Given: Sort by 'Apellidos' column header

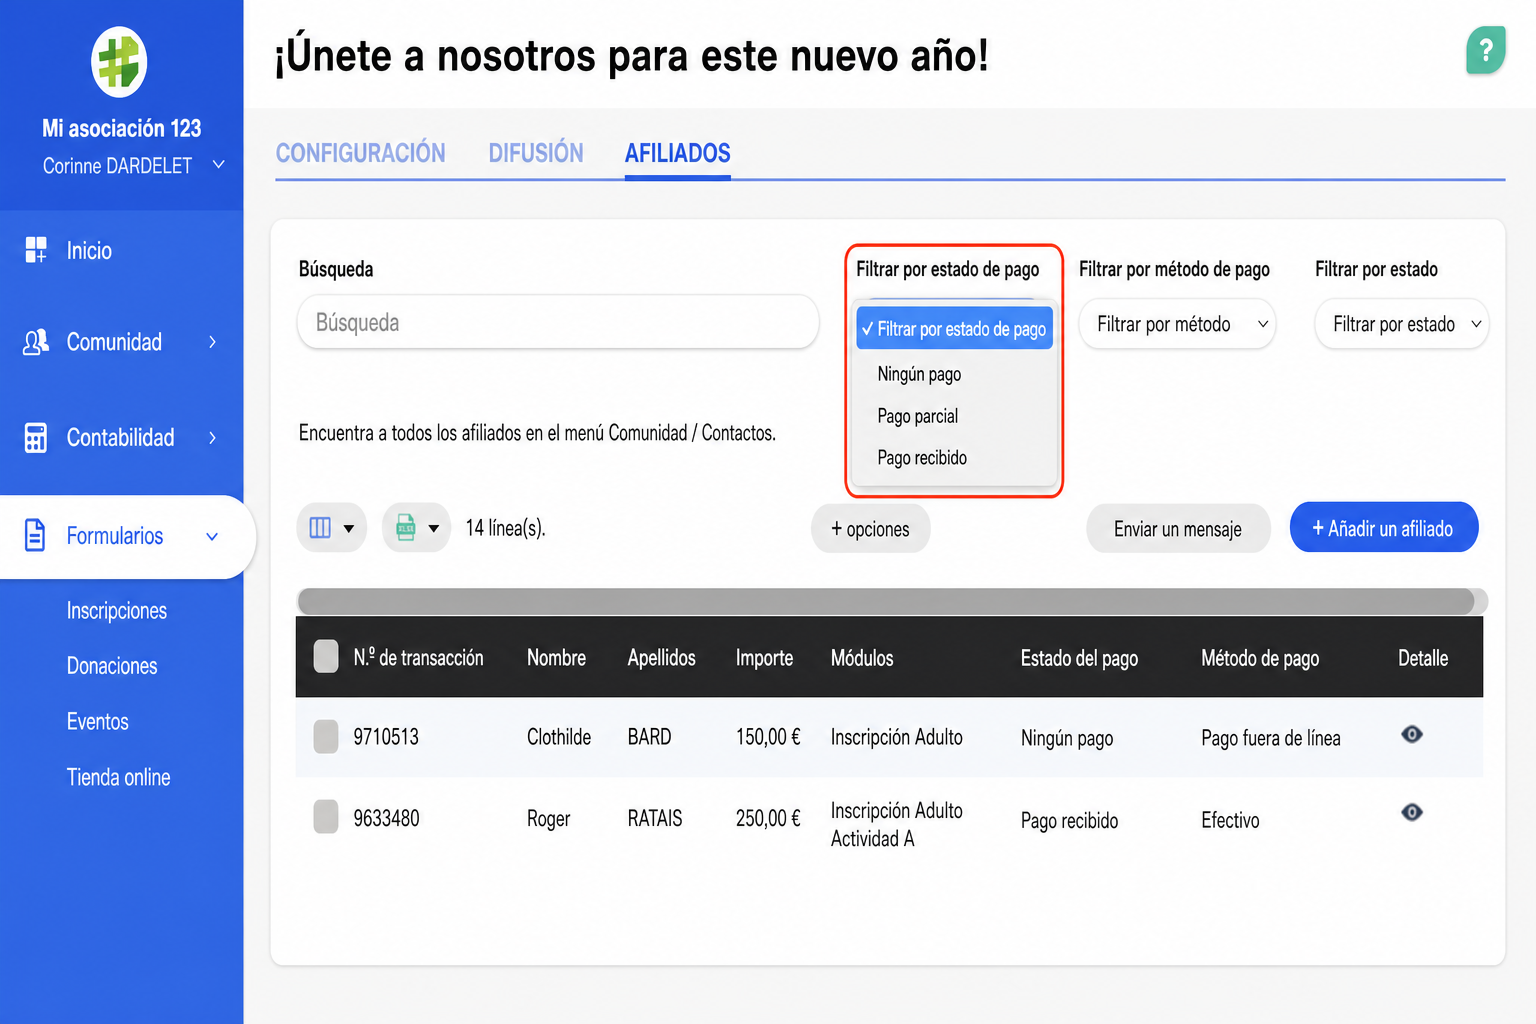Looking at the screenshot, I should tap(662, 658).
